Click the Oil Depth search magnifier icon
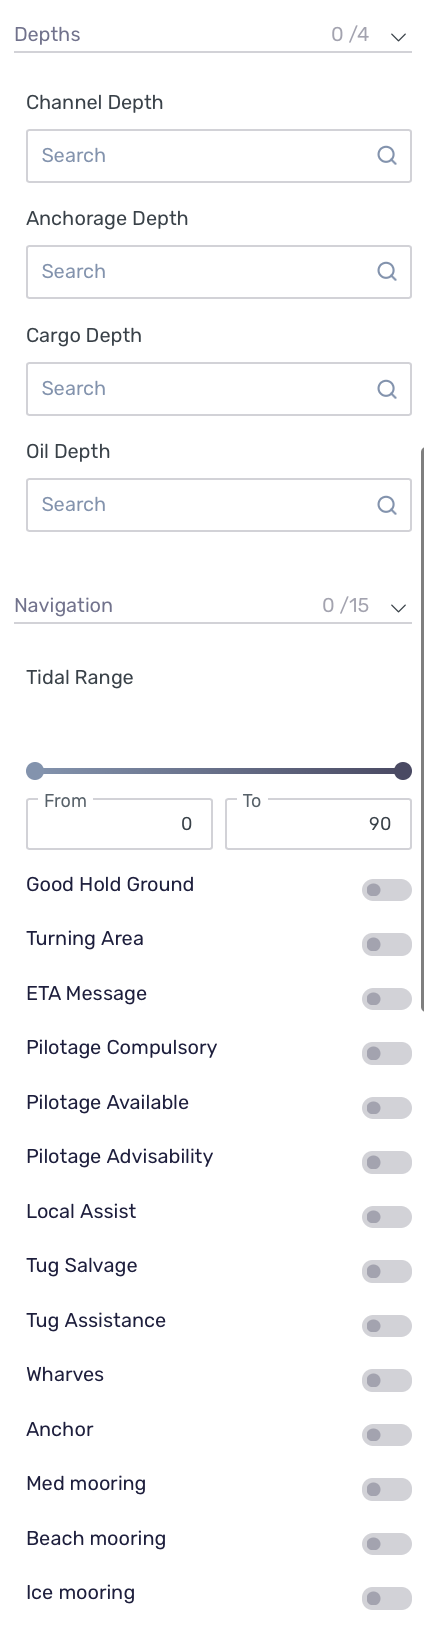Viewport: 424px width, 1640px height. [387, 505]
